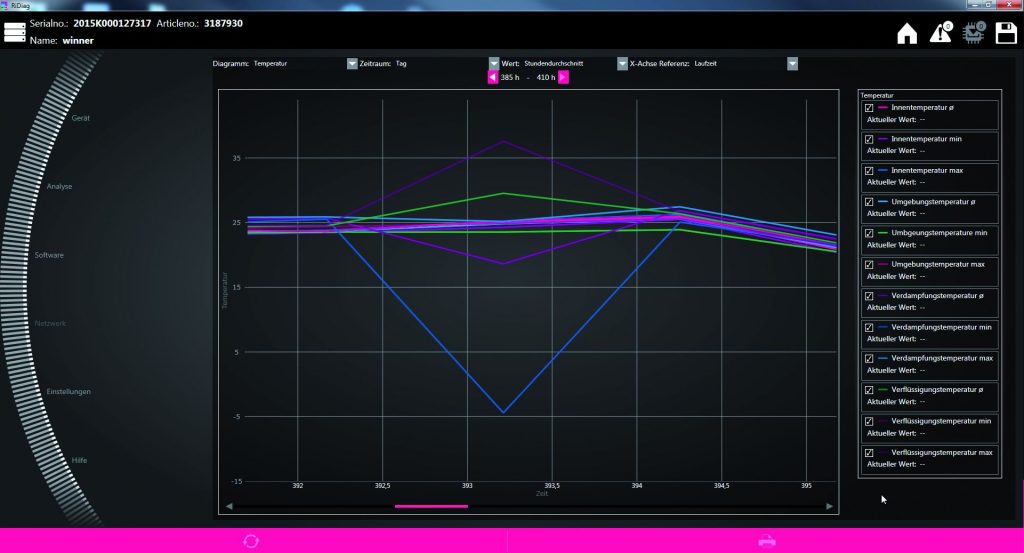Click the right pink arrow after 410 h
Screen dimensions: 1024x553
click(x=563, y=77)
